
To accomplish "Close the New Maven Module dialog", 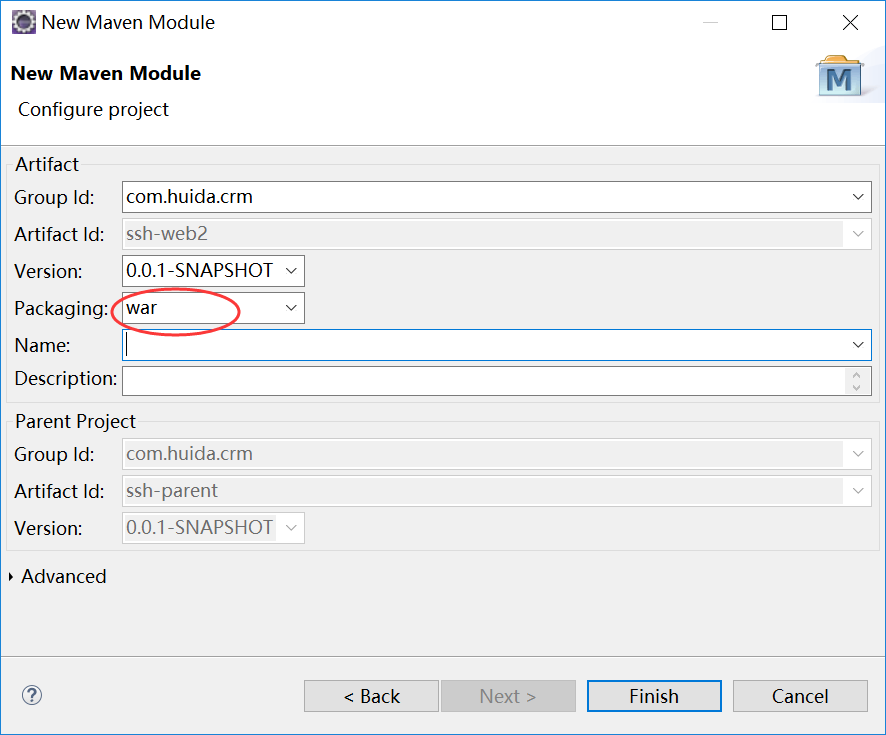I will pyautogui.click(x=850, y=22).
